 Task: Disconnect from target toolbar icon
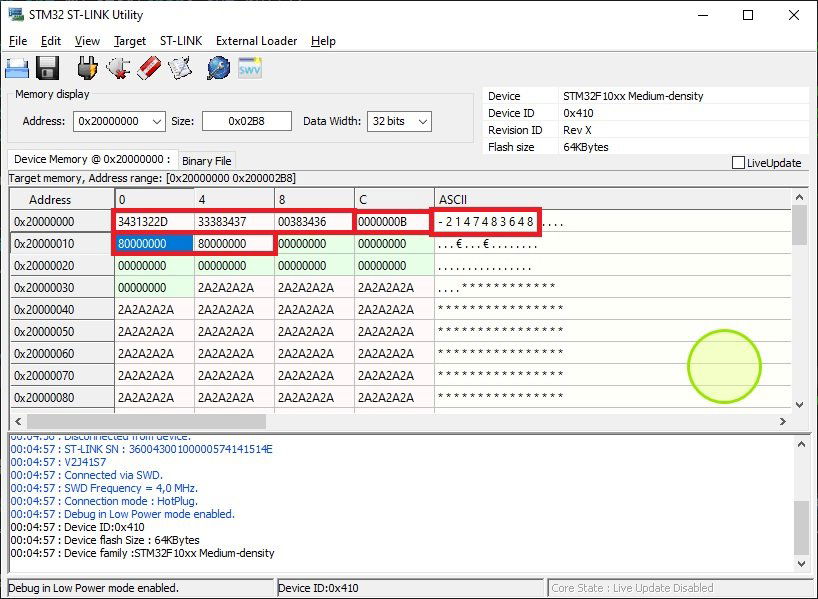coord(118,68)
